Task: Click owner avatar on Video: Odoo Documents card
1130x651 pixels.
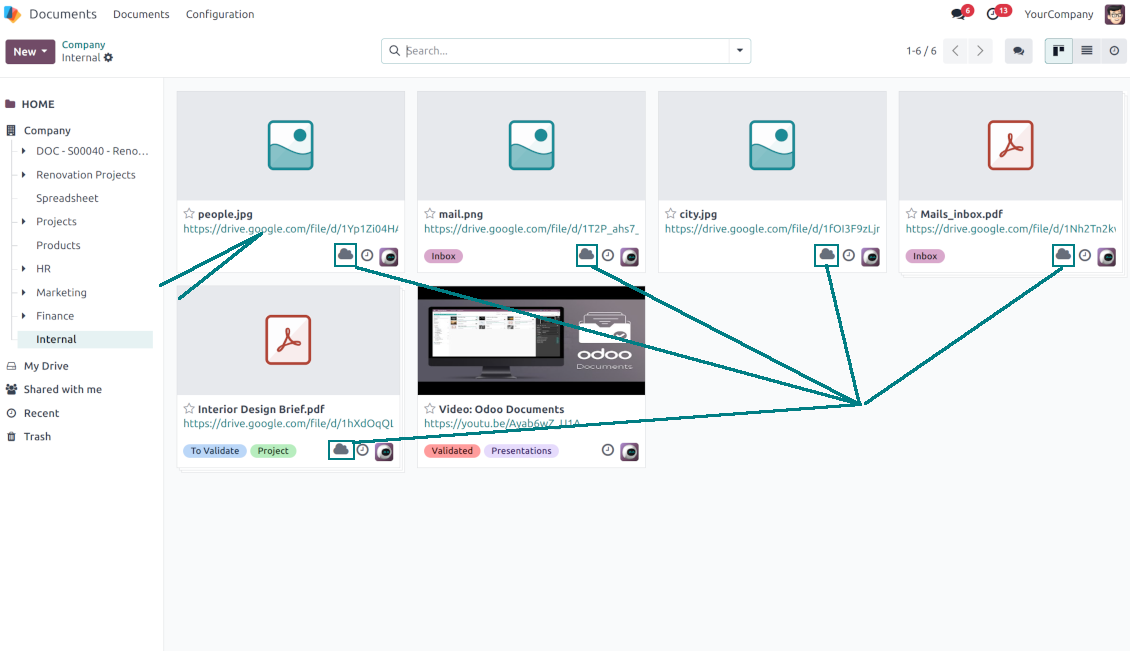Action: click(x=630, y=451)
